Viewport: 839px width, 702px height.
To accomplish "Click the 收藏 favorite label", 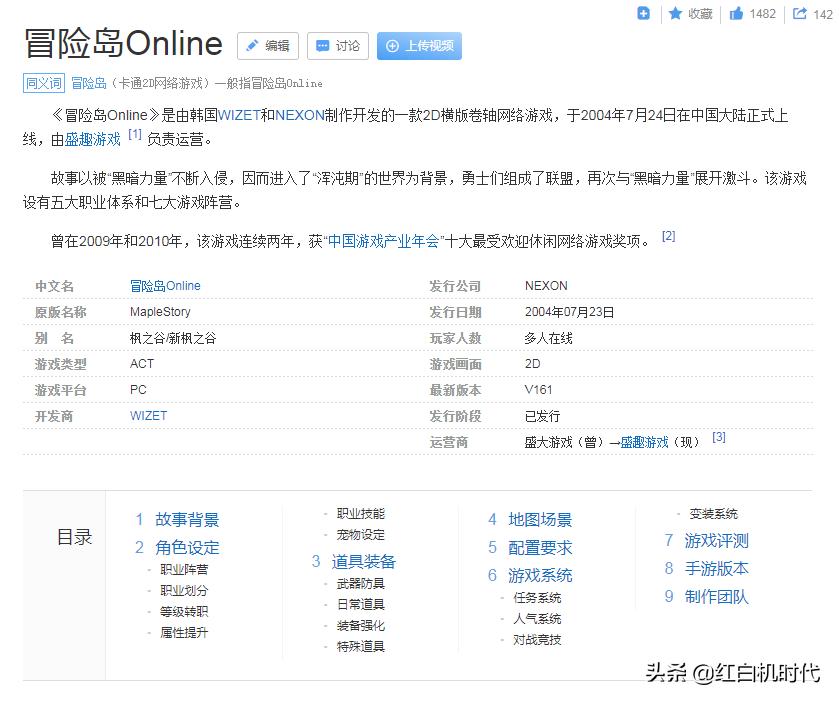I will point(700,14).
